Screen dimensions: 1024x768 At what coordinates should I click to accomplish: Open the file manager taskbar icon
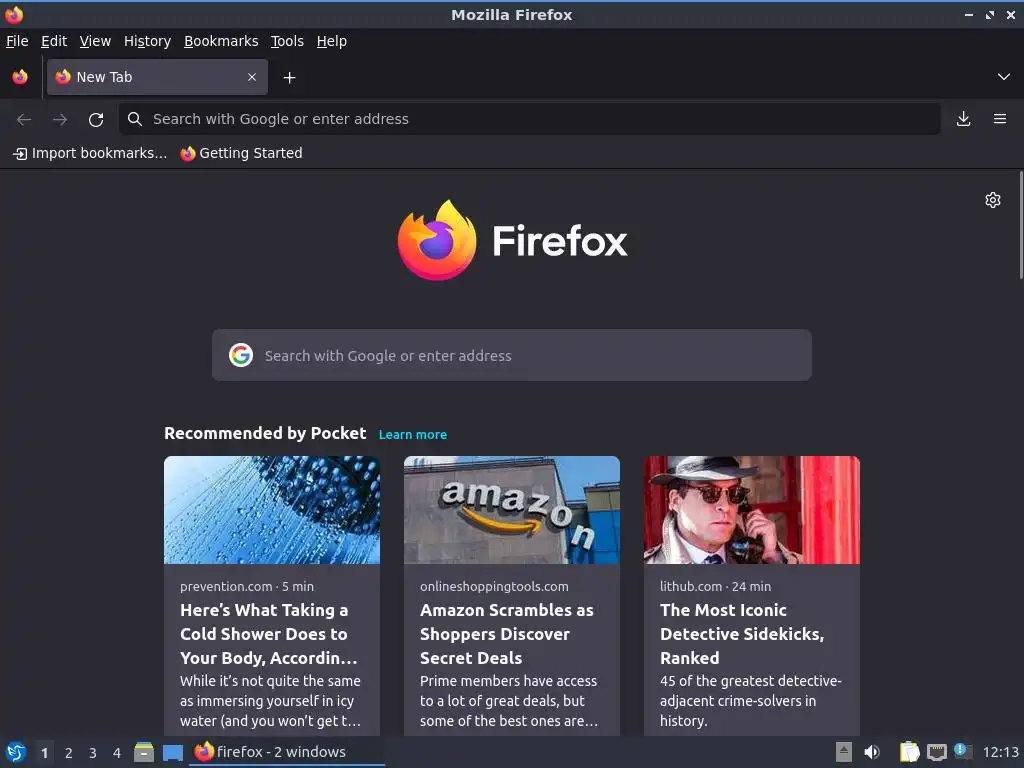coord(144,752)
